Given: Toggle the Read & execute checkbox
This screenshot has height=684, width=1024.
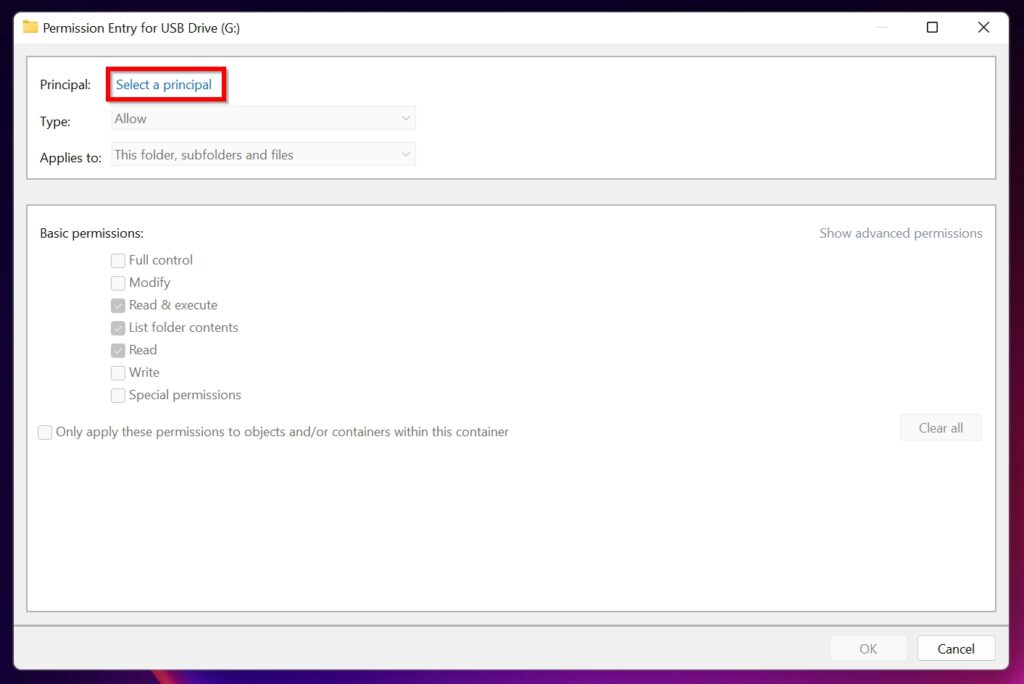Looking at the screenshot, I should pos(118,305).
